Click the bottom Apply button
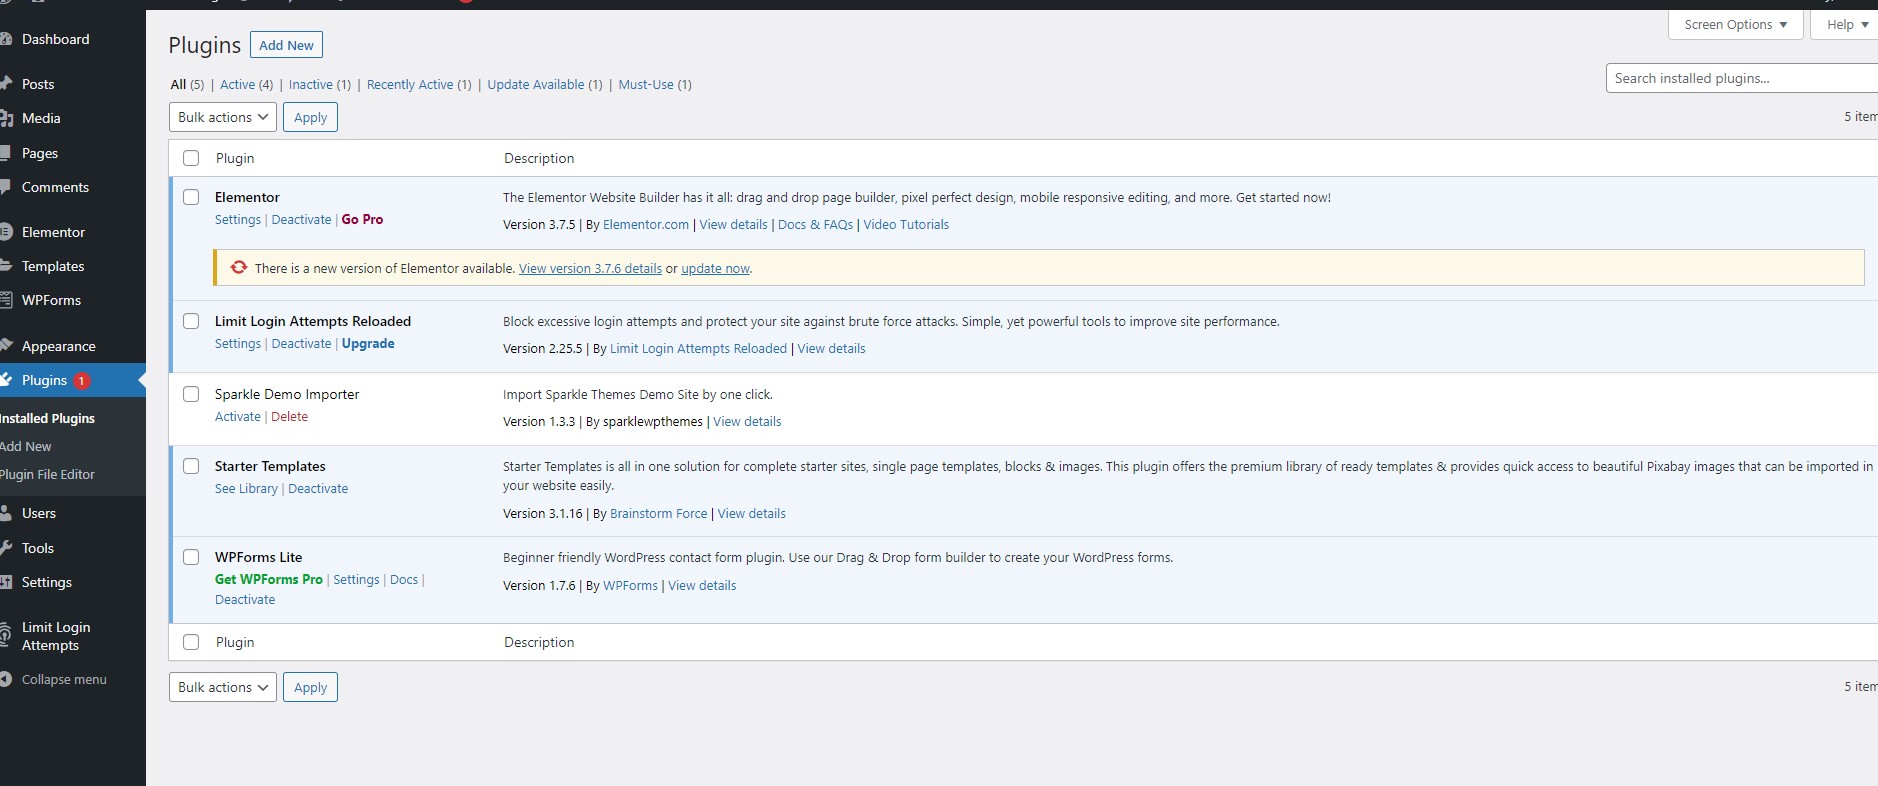1878x786 pixels. (x=311, y=687)
